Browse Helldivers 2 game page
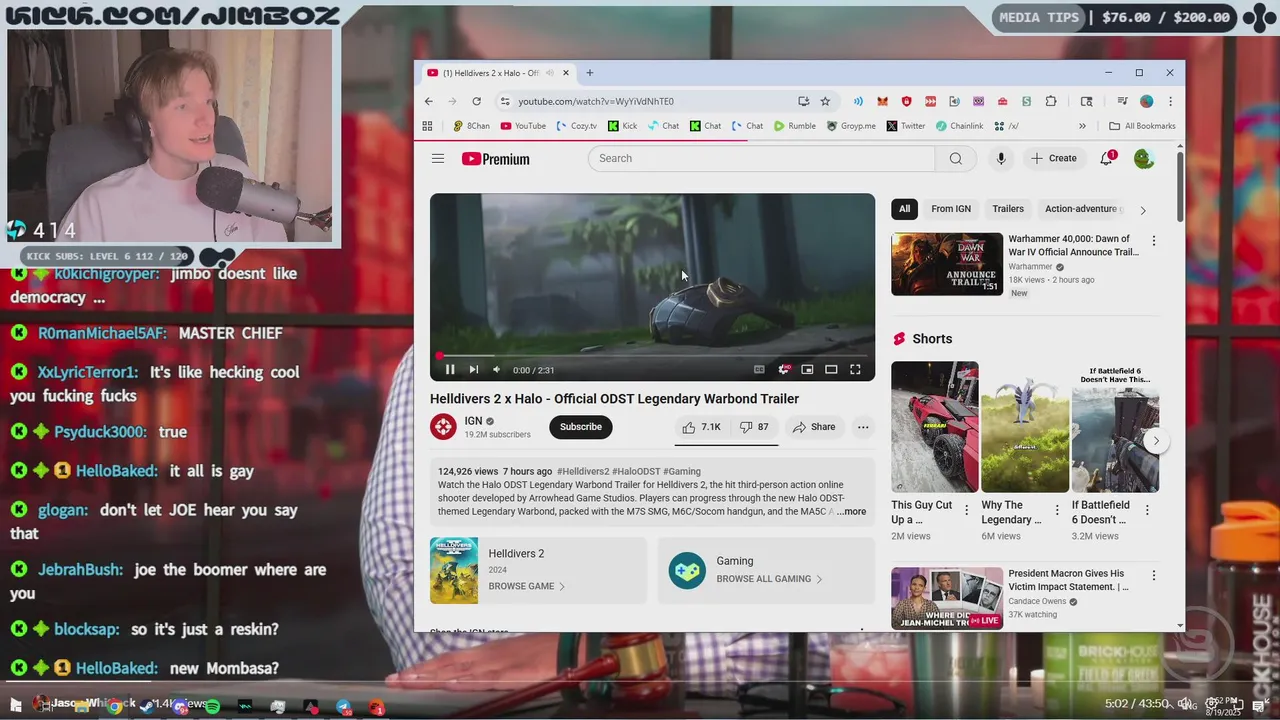The image size is (1280, 720). [527, 586]
